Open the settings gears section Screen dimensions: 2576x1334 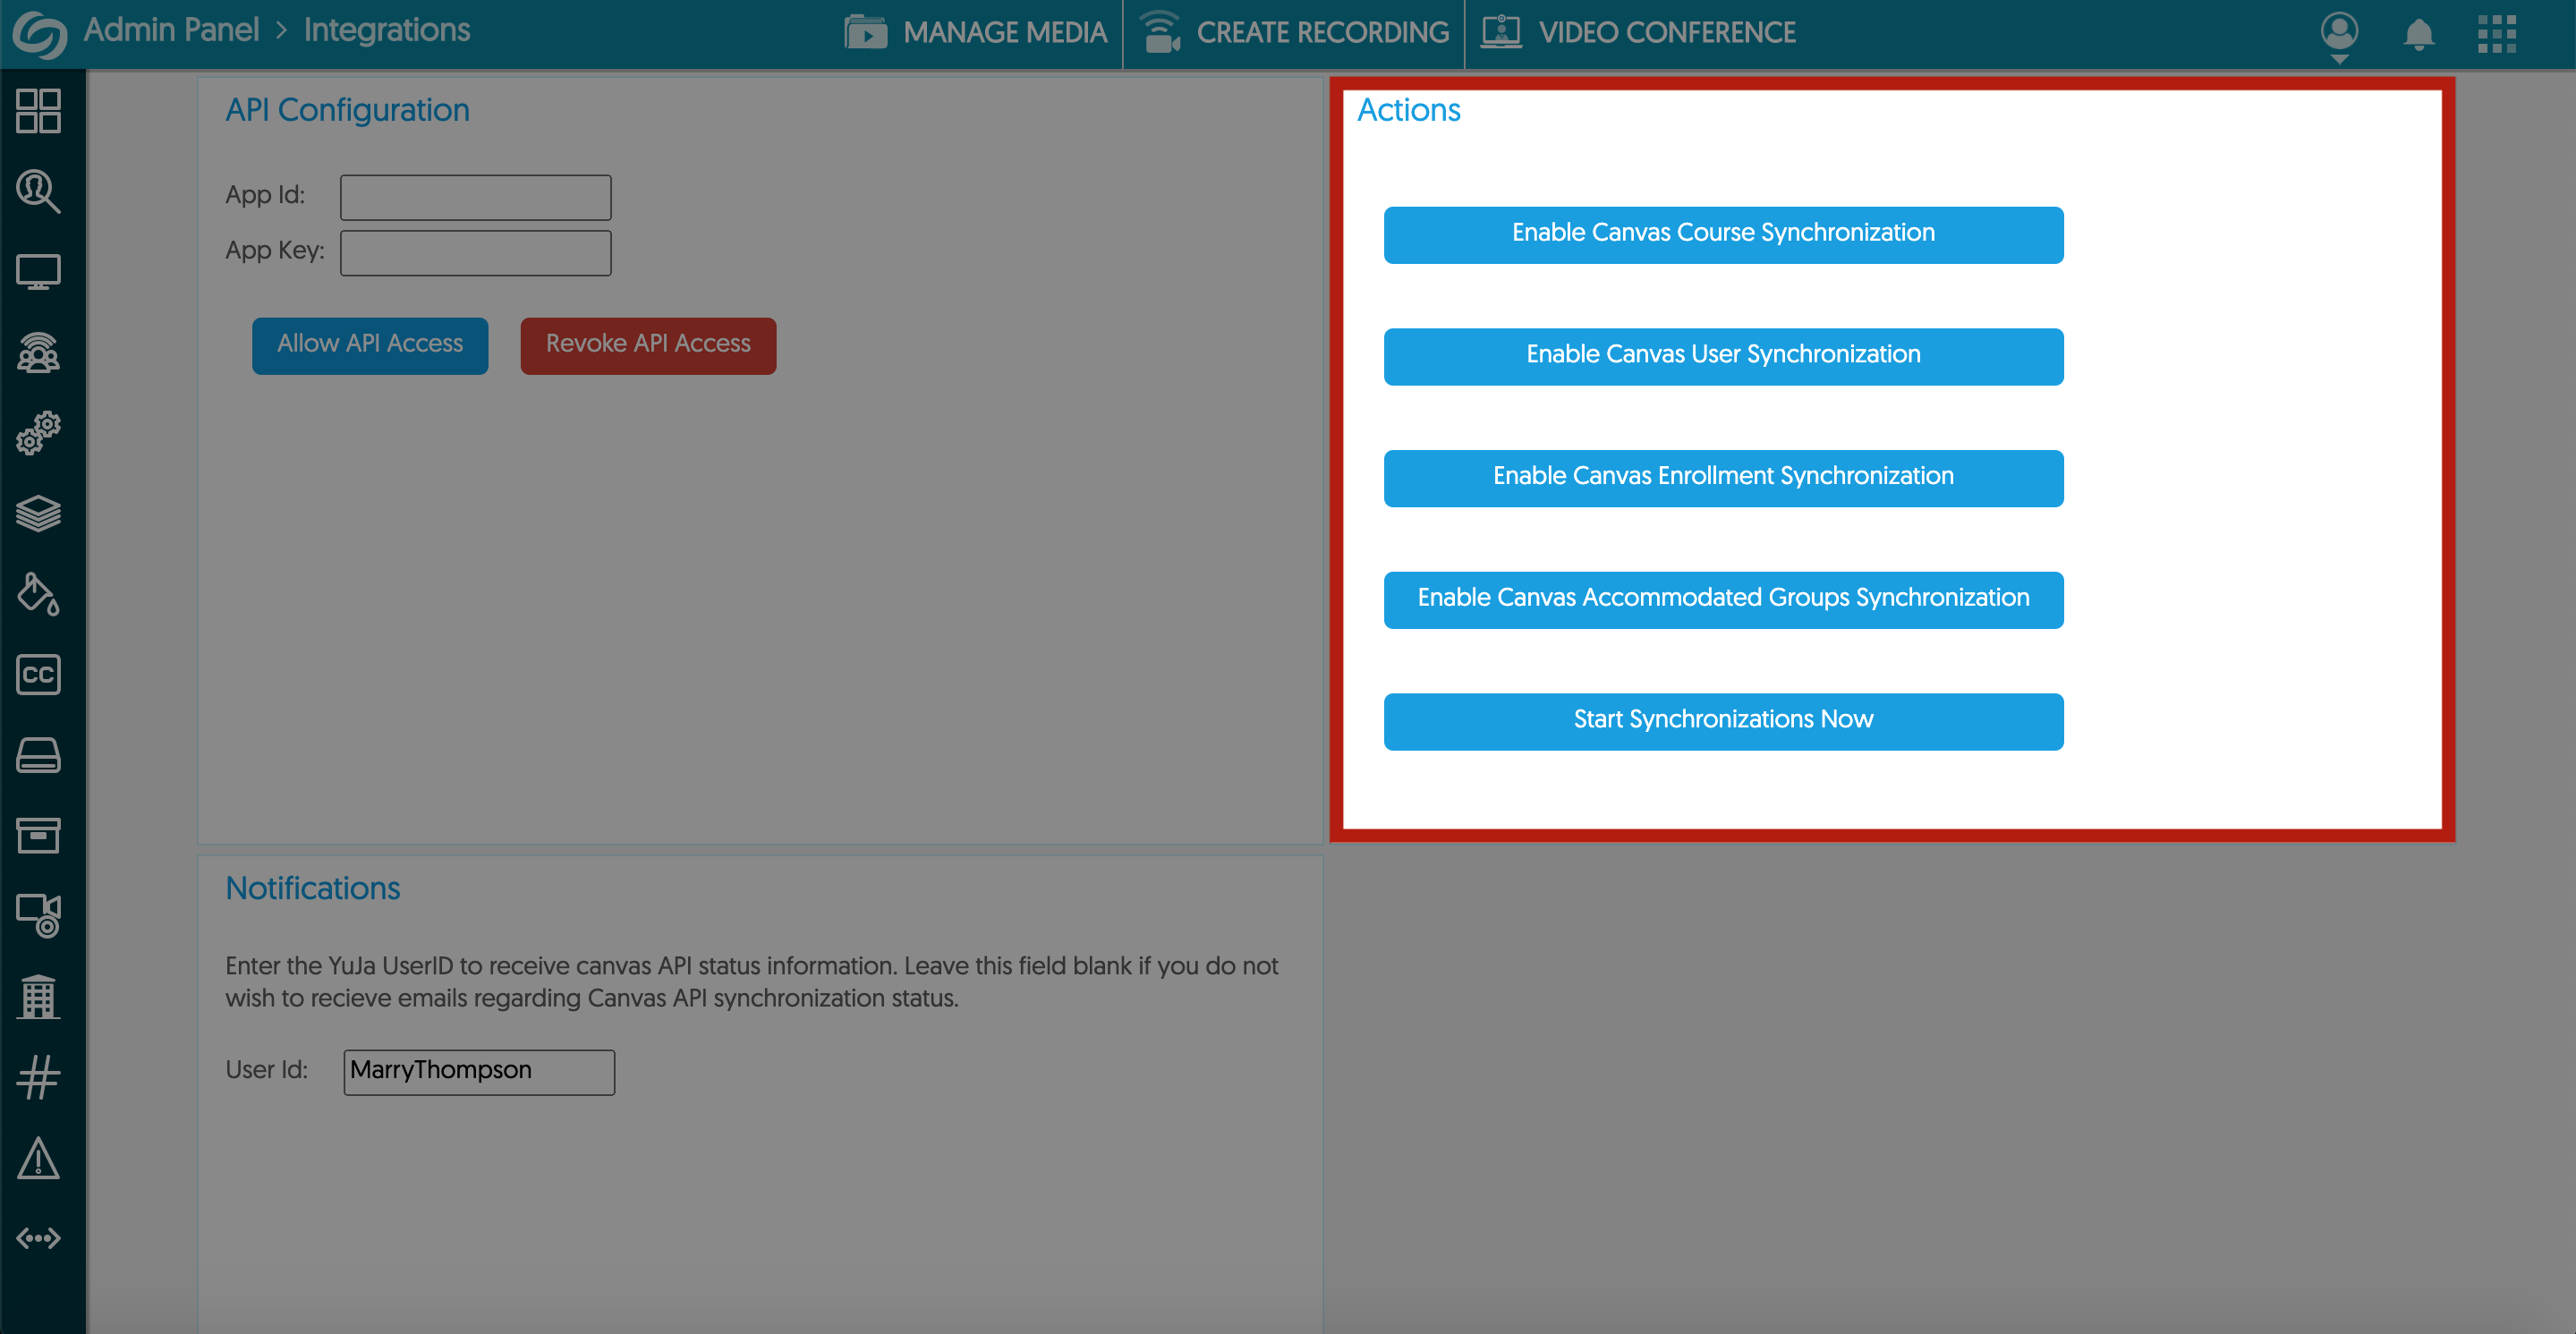(39, 433)
